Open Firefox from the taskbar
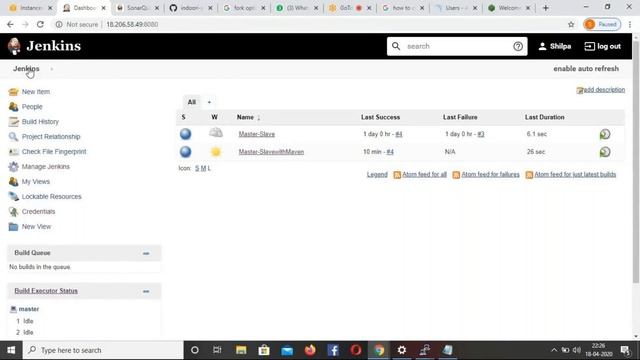 pos(310,350)
